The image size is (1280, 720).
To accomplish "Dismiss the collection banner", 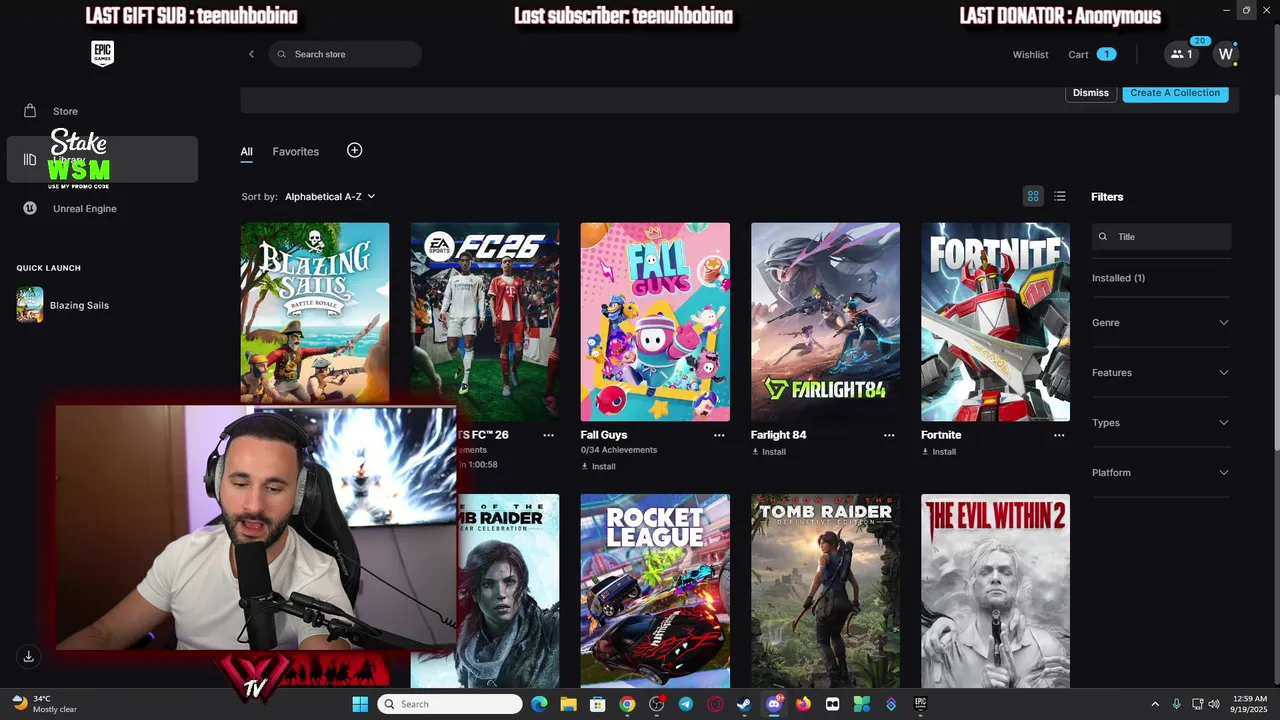I will tap(1091, 93).
